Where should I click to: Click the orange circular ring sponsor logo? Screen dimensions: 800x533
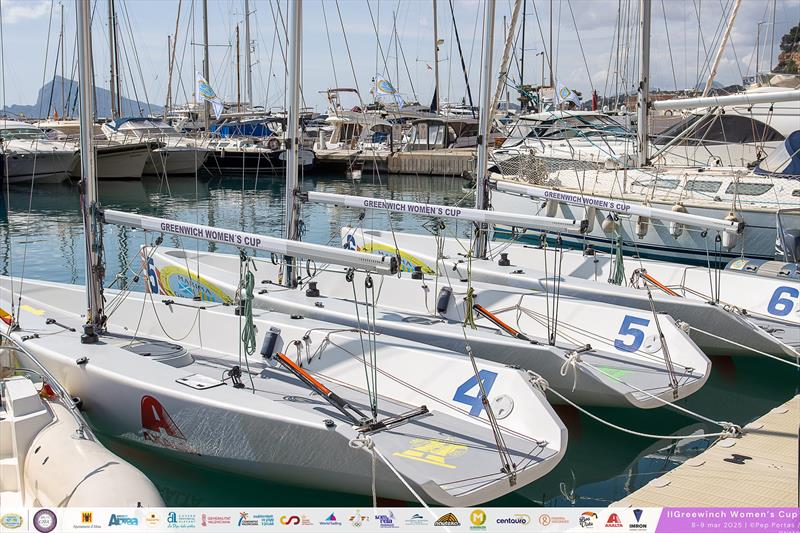554,520
